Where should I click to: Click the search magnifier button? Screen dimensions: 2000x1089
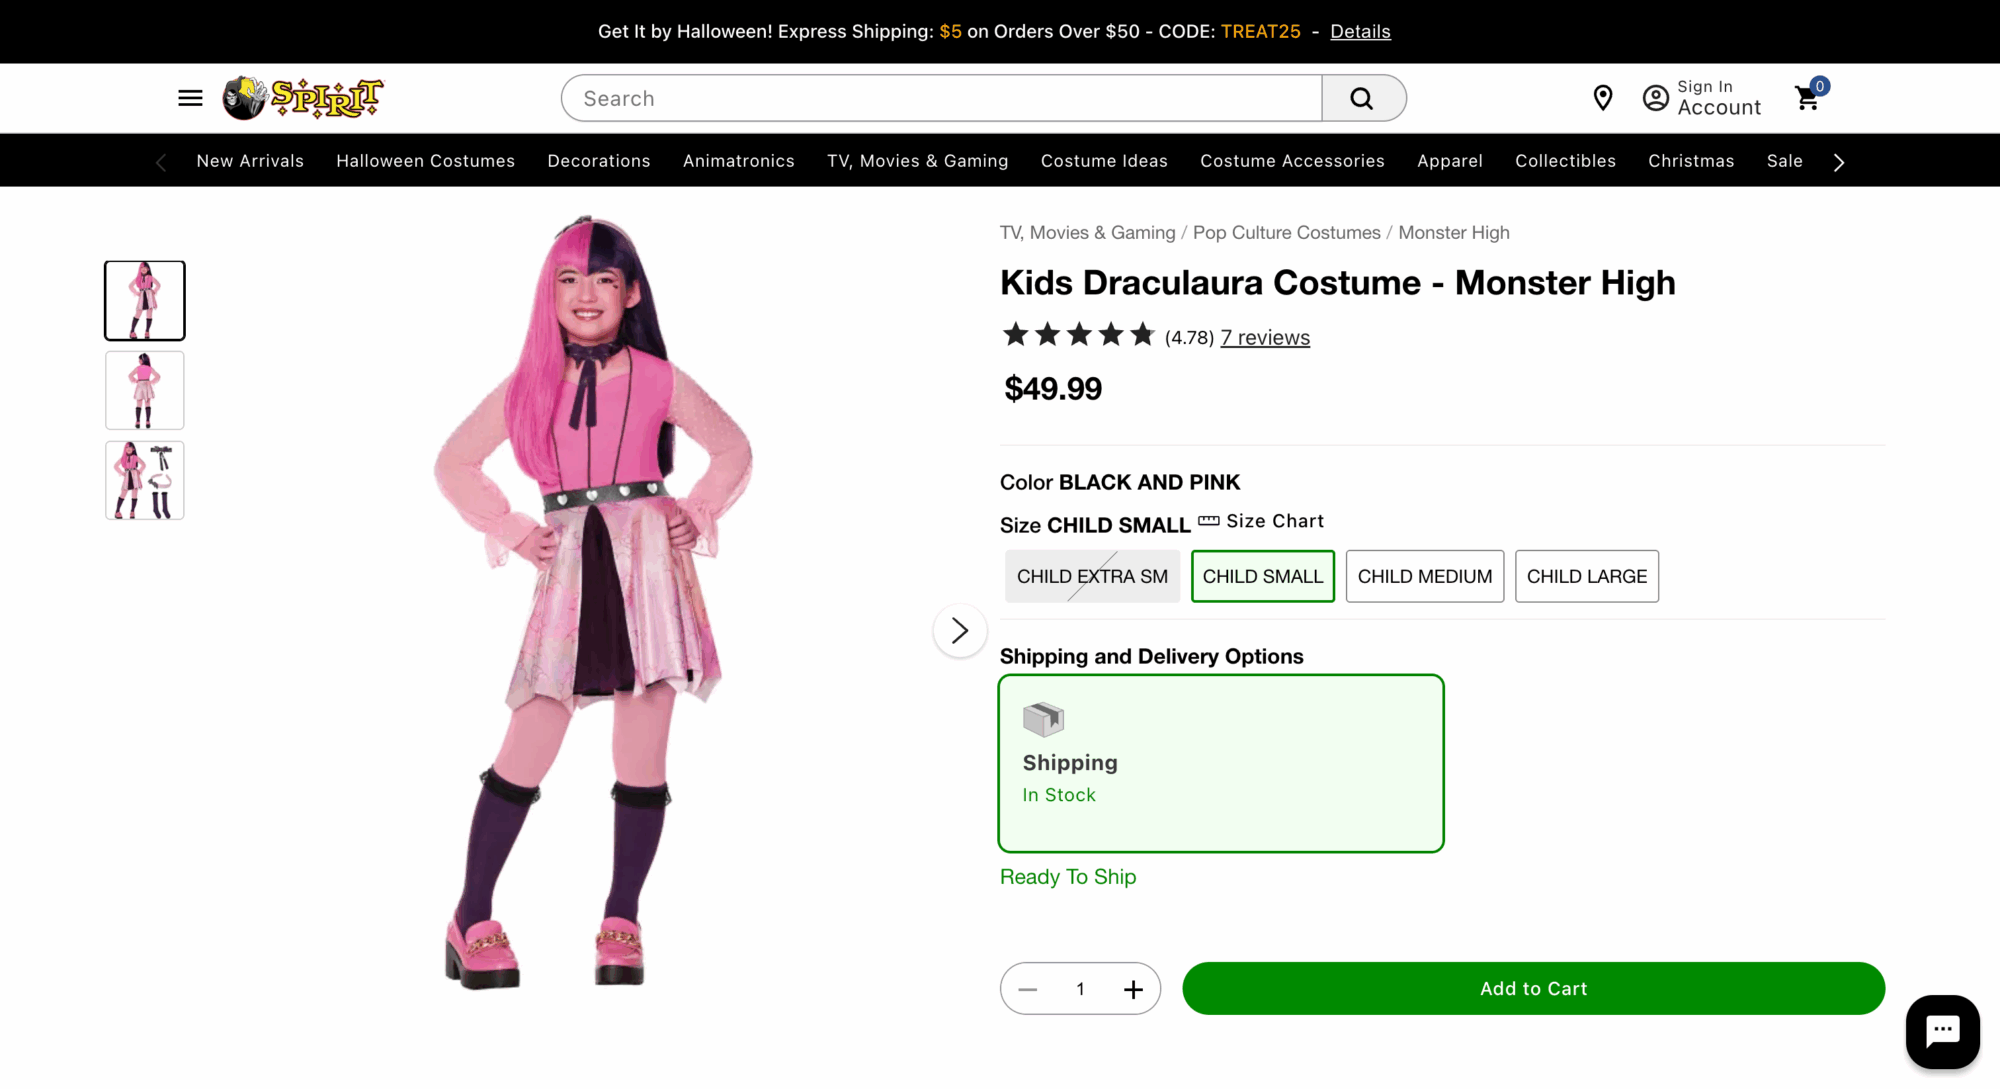[1362, 98]
